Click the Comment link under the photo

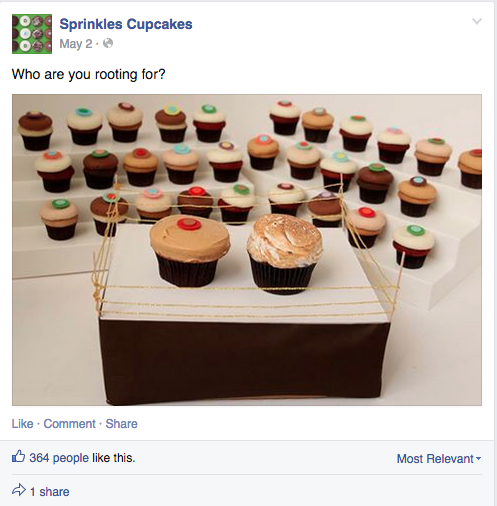pyautogui.click(x=69, y=424)
